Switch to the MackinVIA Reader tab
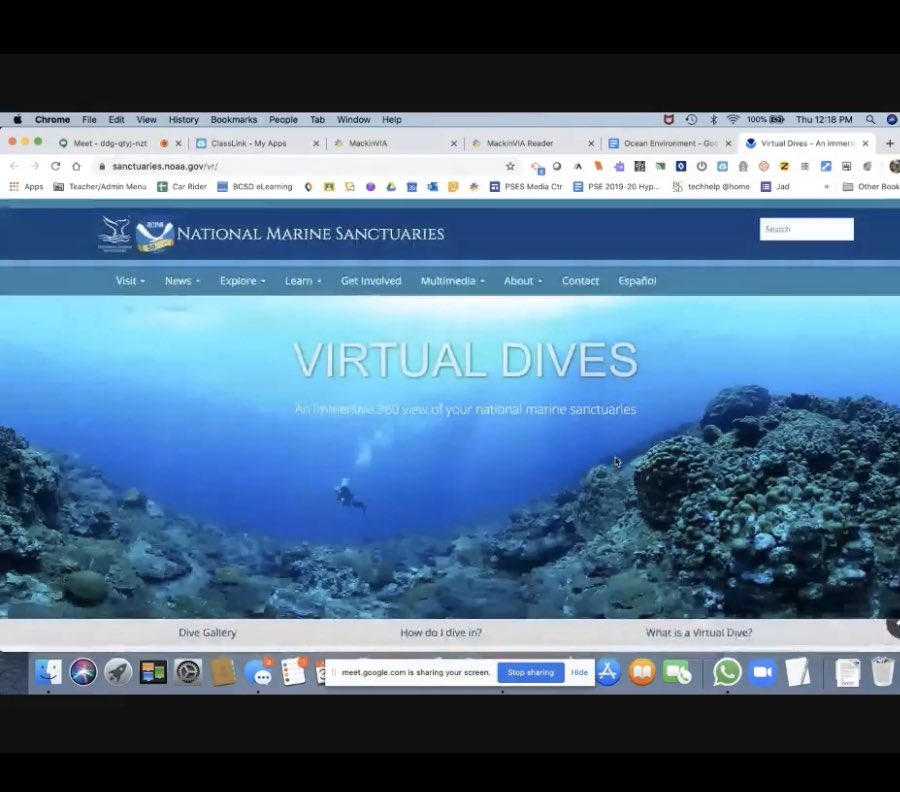Screen dimensions: 900x792 (519, 143)
